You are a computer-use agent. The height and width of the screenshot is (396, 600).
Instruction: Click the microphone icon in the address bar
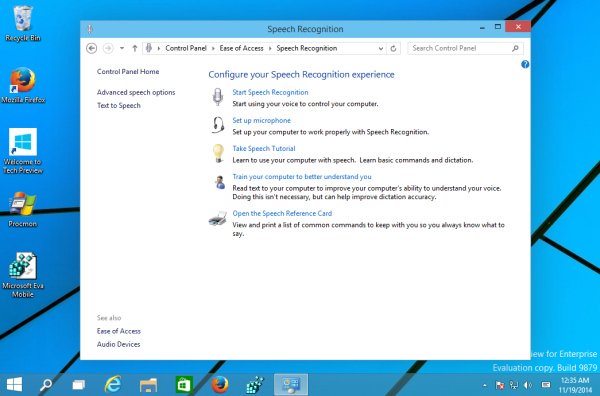coord(149,48)
